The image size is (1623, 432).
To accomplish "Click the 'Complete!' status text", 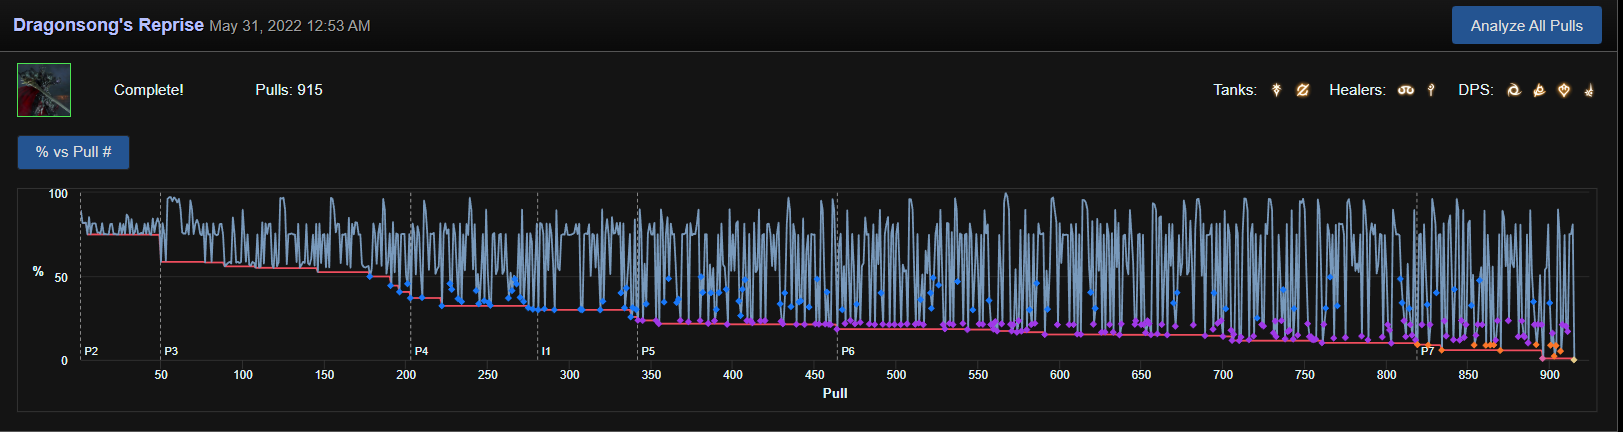I will coord(149,90).
